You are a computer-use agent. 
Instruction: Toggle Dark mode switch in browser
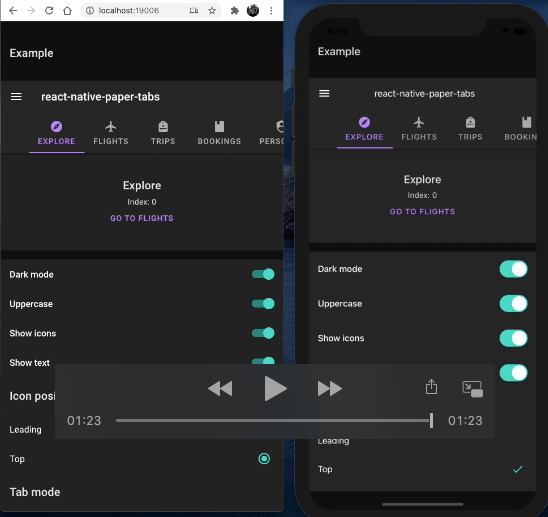263,274
